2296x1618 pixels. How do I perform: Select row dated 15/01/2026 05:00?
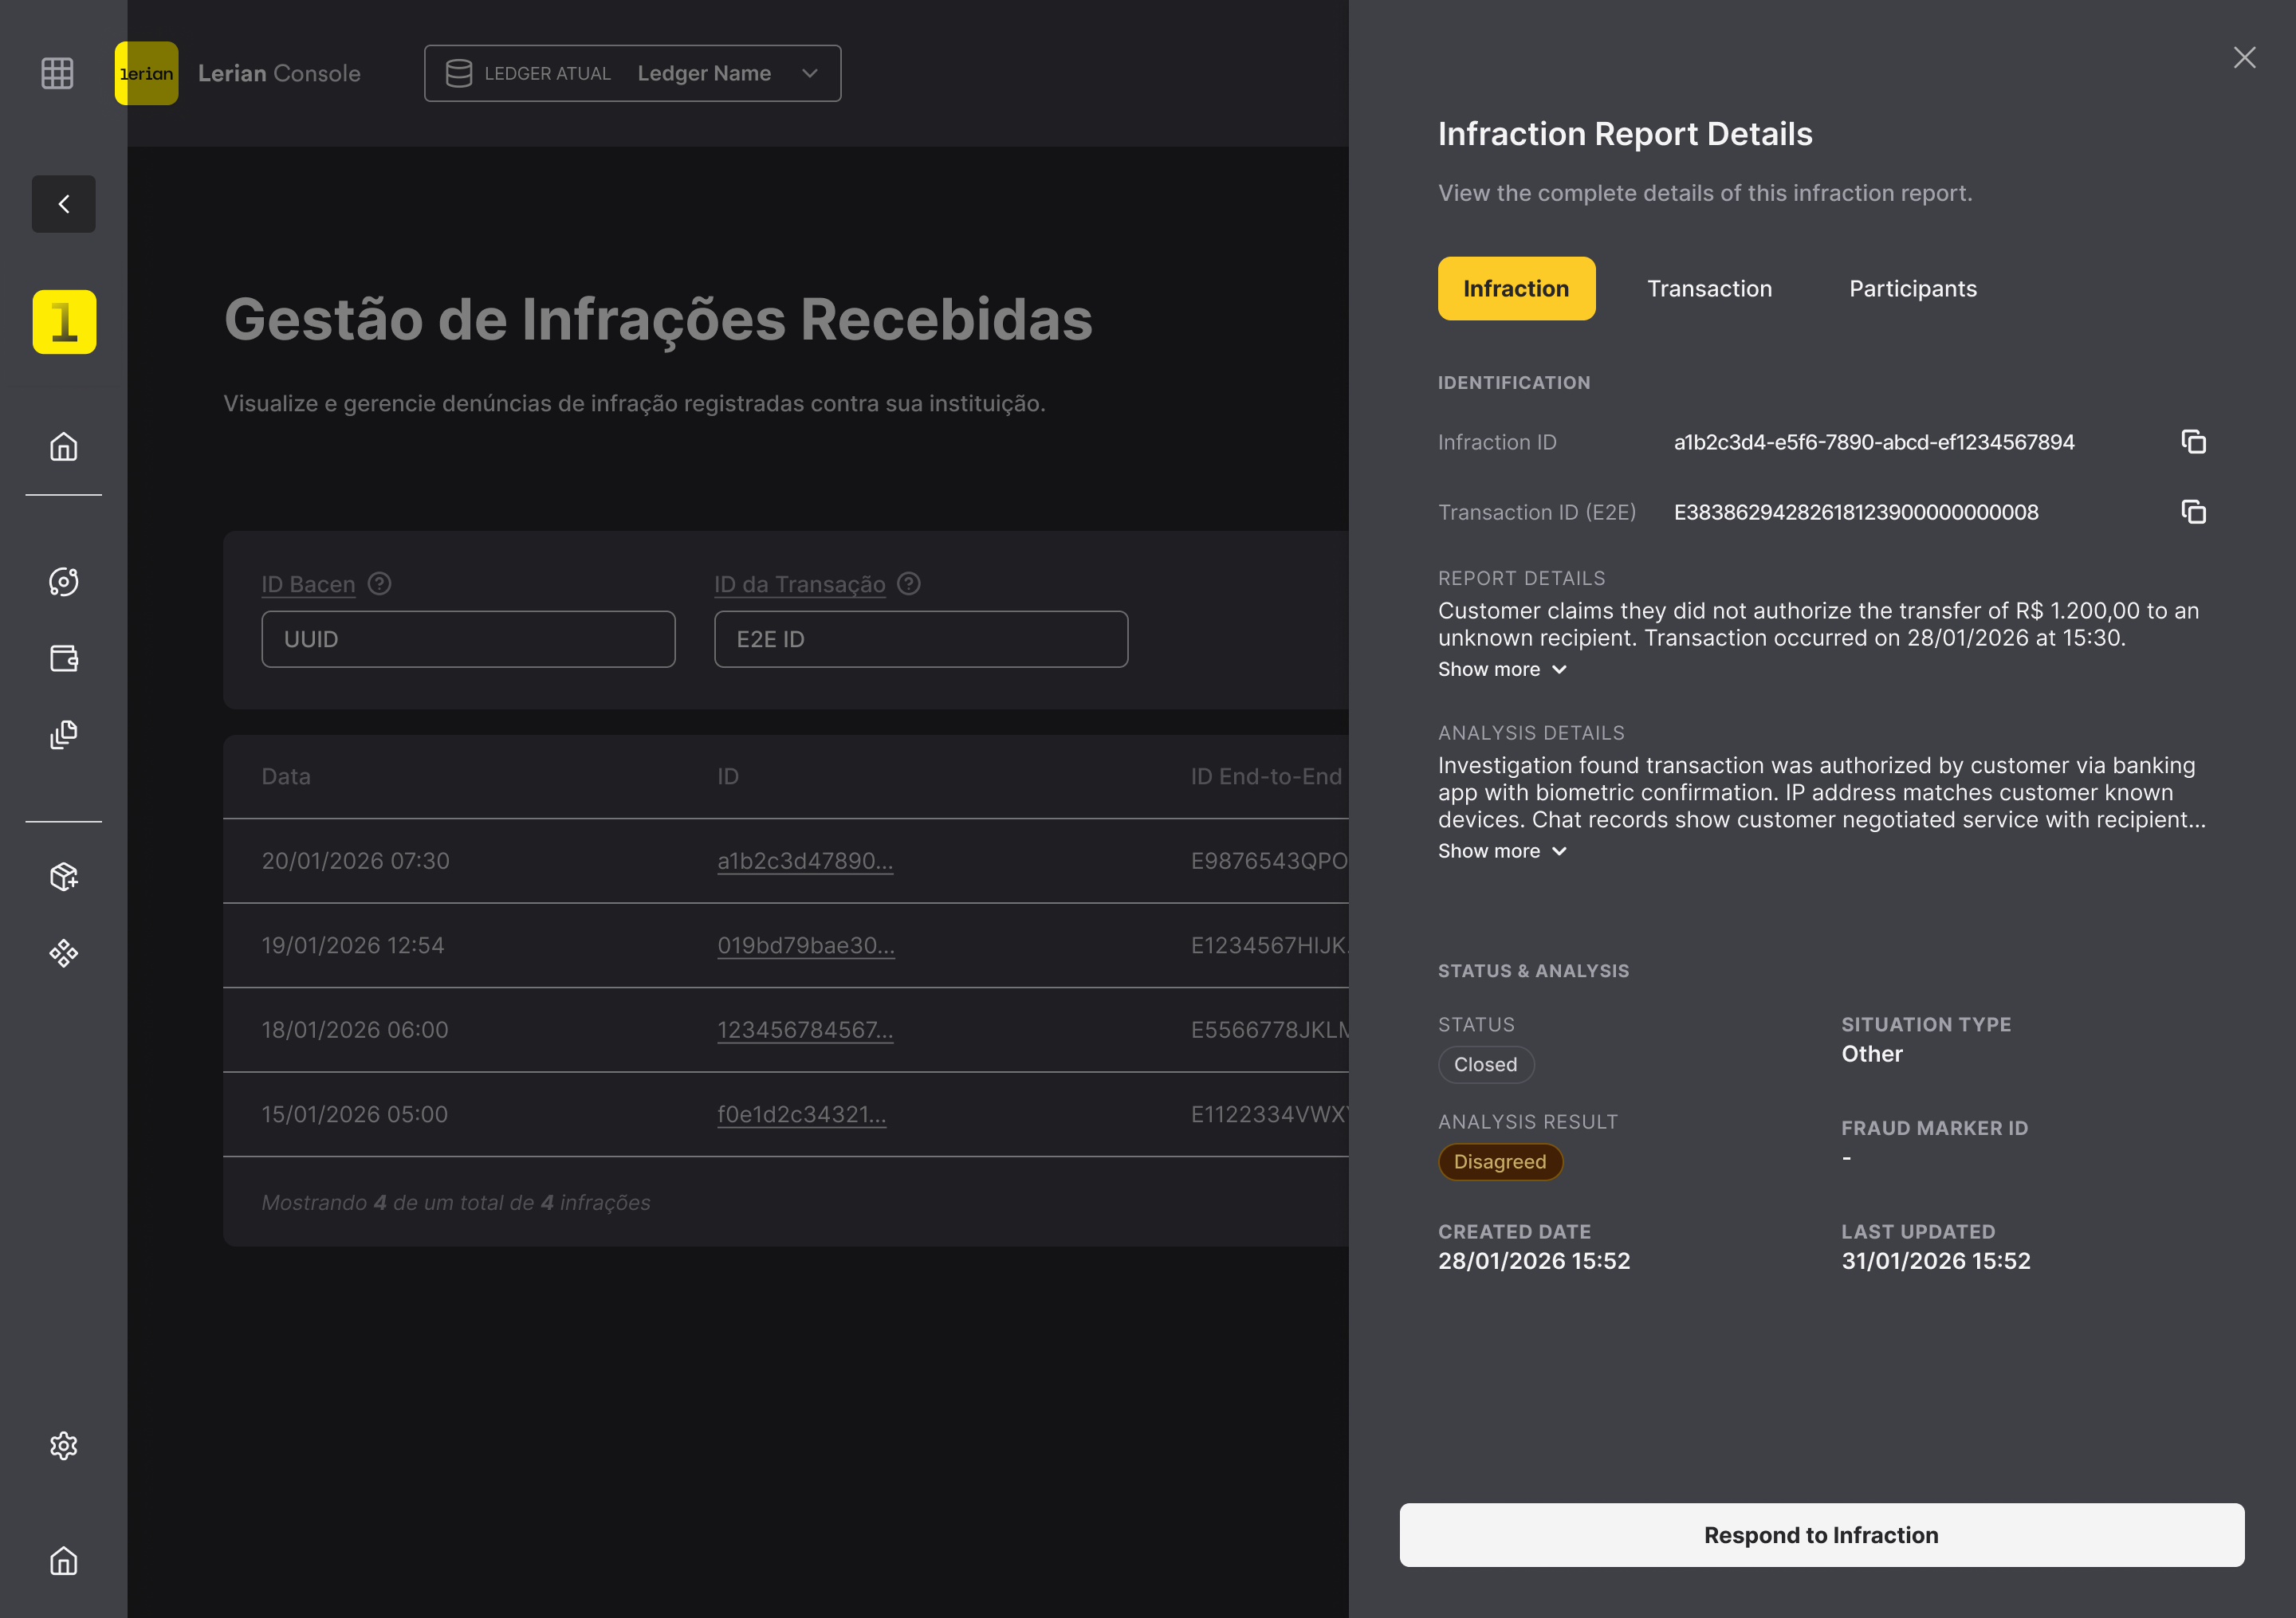point(785,1114)
